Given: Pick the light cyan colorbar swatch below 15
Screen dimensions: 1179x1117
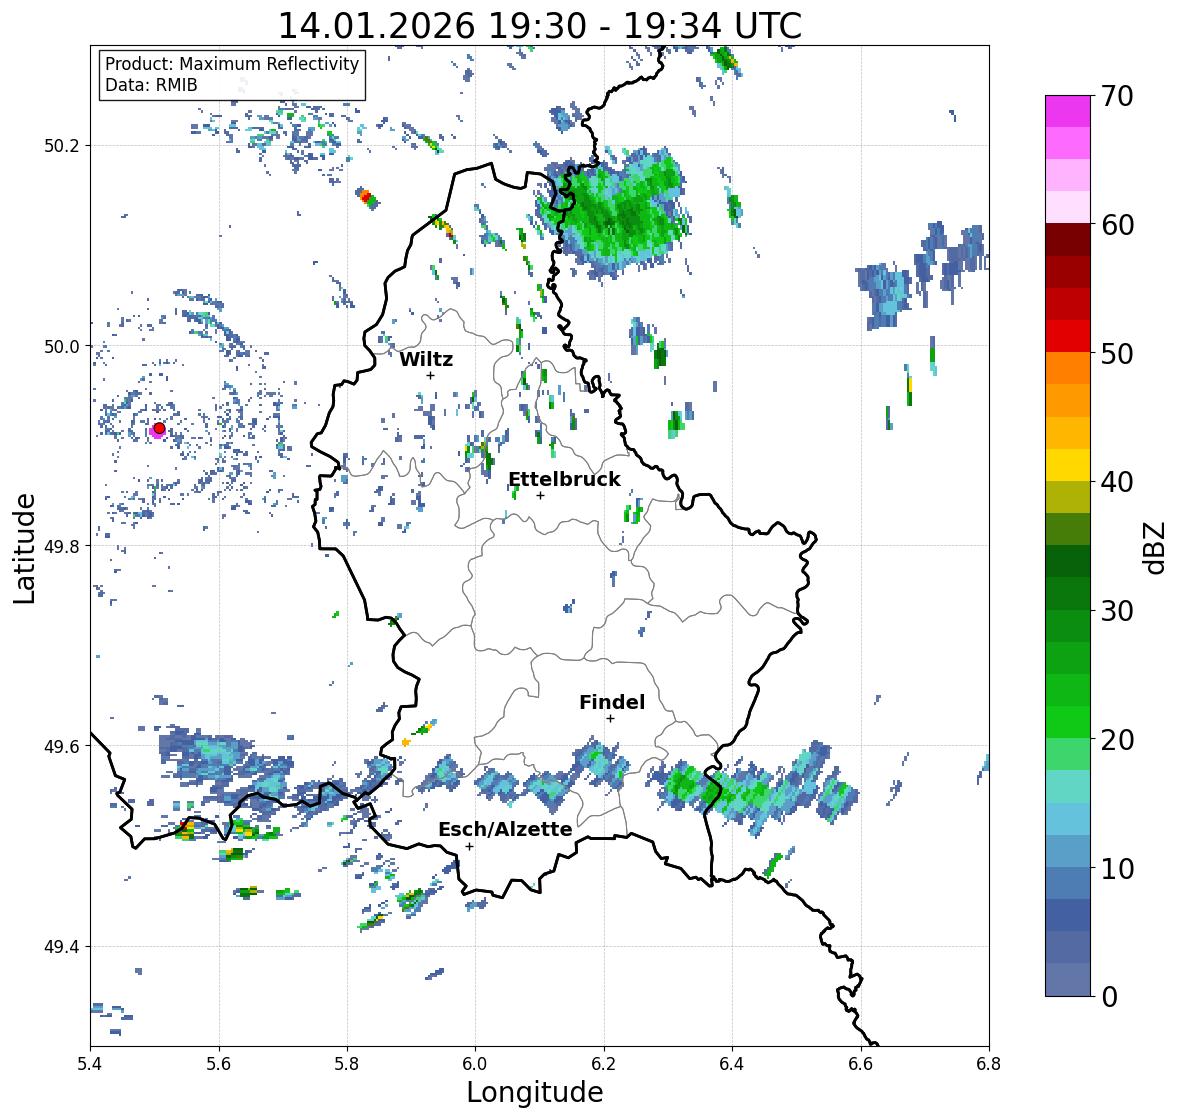Looking at the screenshot, I should 1068,819.
